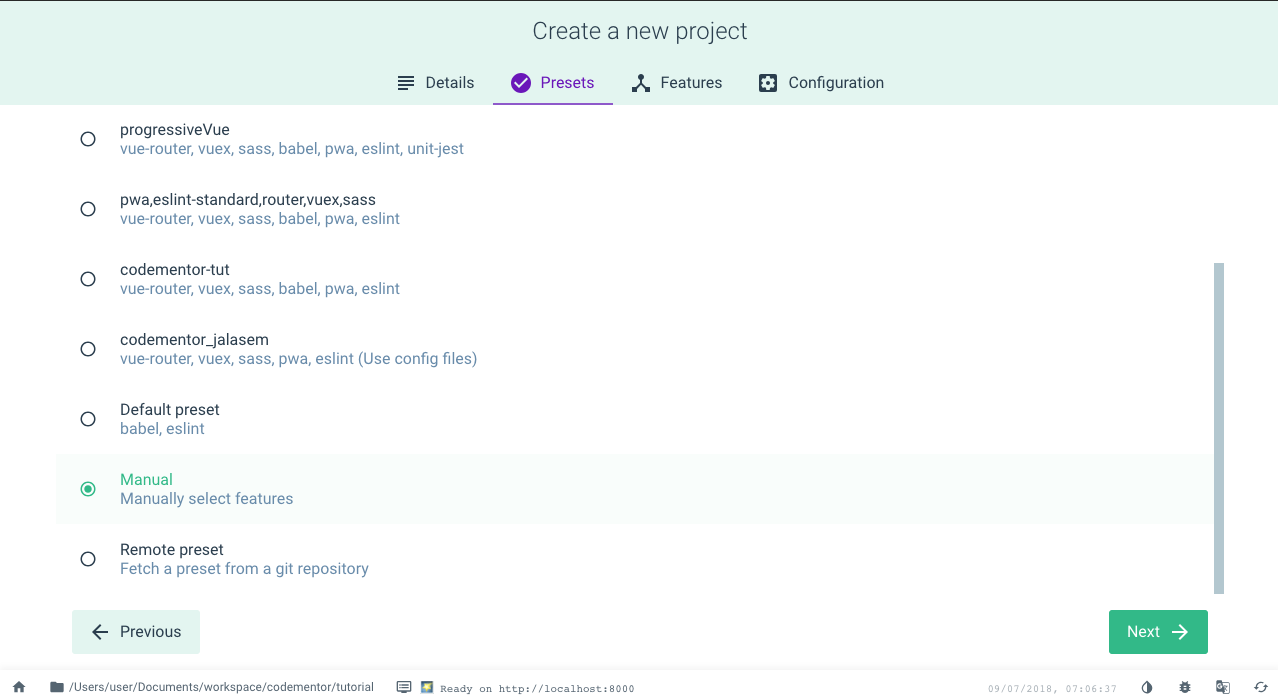Toggle dark mode via the contrast icon
Image resolution: width=1278 pixels, height=700 pixels.
1146,687
